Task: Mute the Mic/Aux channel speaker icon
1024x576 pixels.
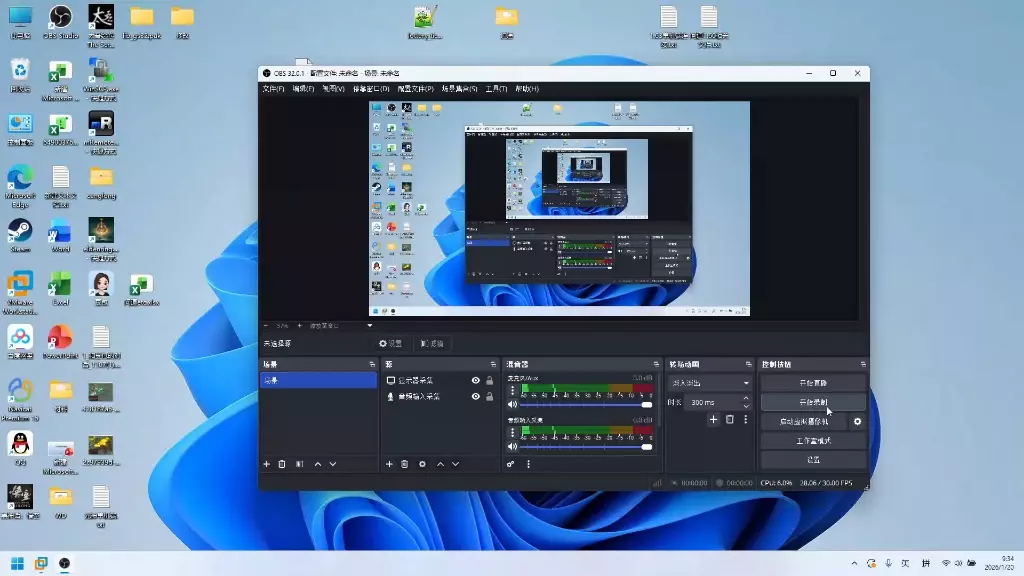Action: [x=513, y=404]
